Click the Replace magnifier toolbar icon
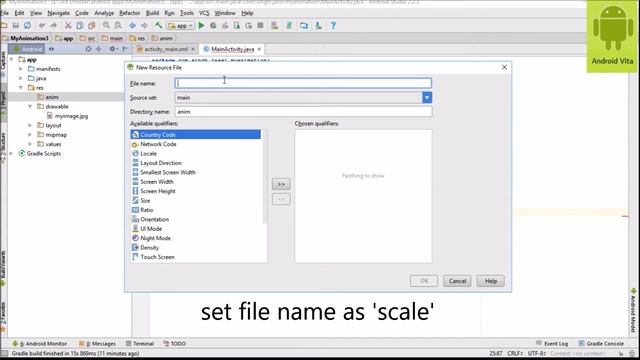The image size is (640, 360). 118,26
